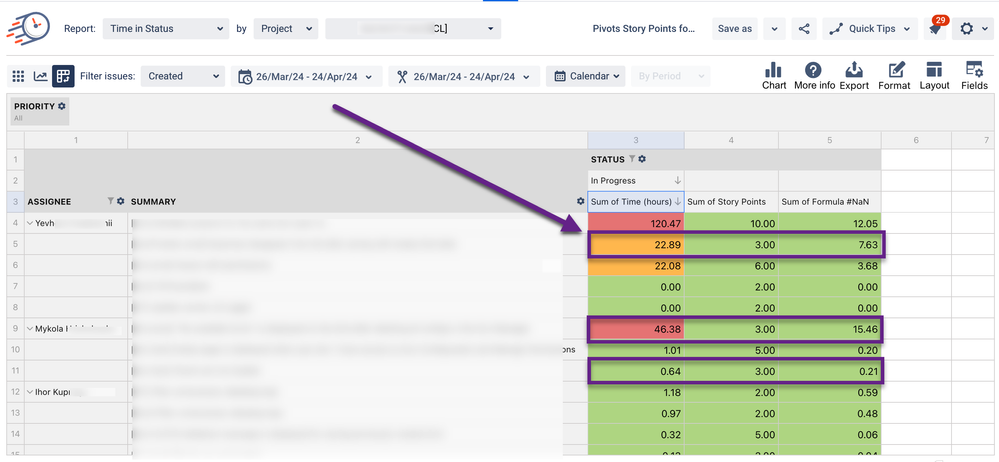The height and width of the screenshot is (462, 999).
Task: Click the share icon
Action: 805,29
